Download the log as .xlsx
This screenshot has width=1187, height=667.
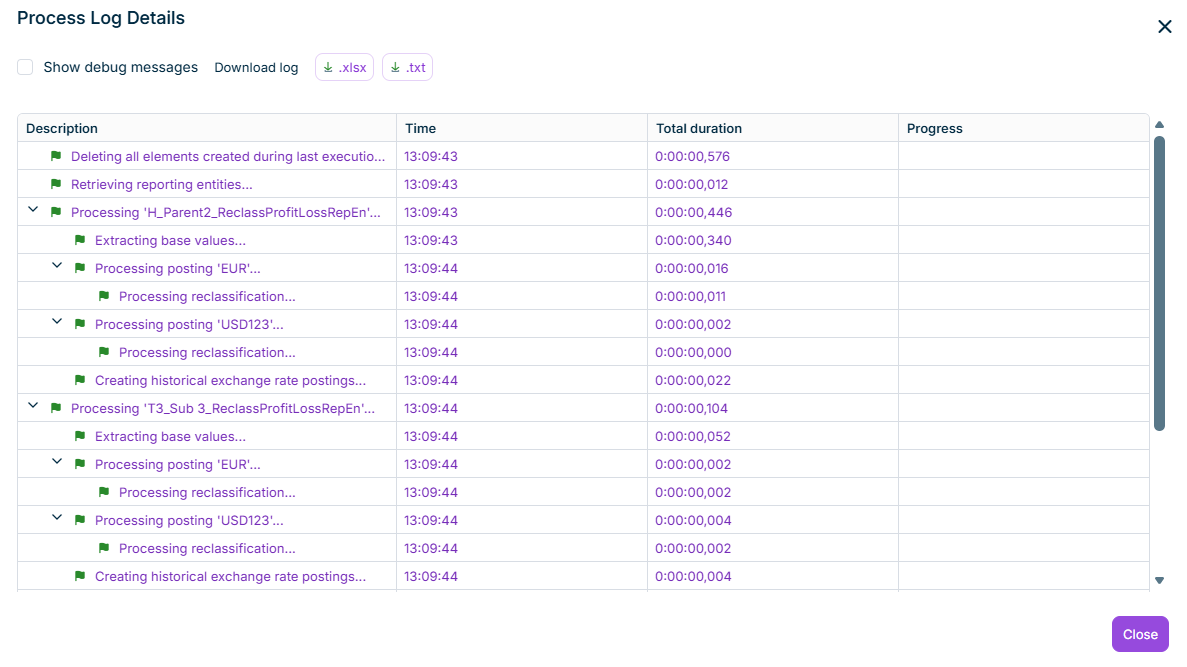tap(344, 67)
